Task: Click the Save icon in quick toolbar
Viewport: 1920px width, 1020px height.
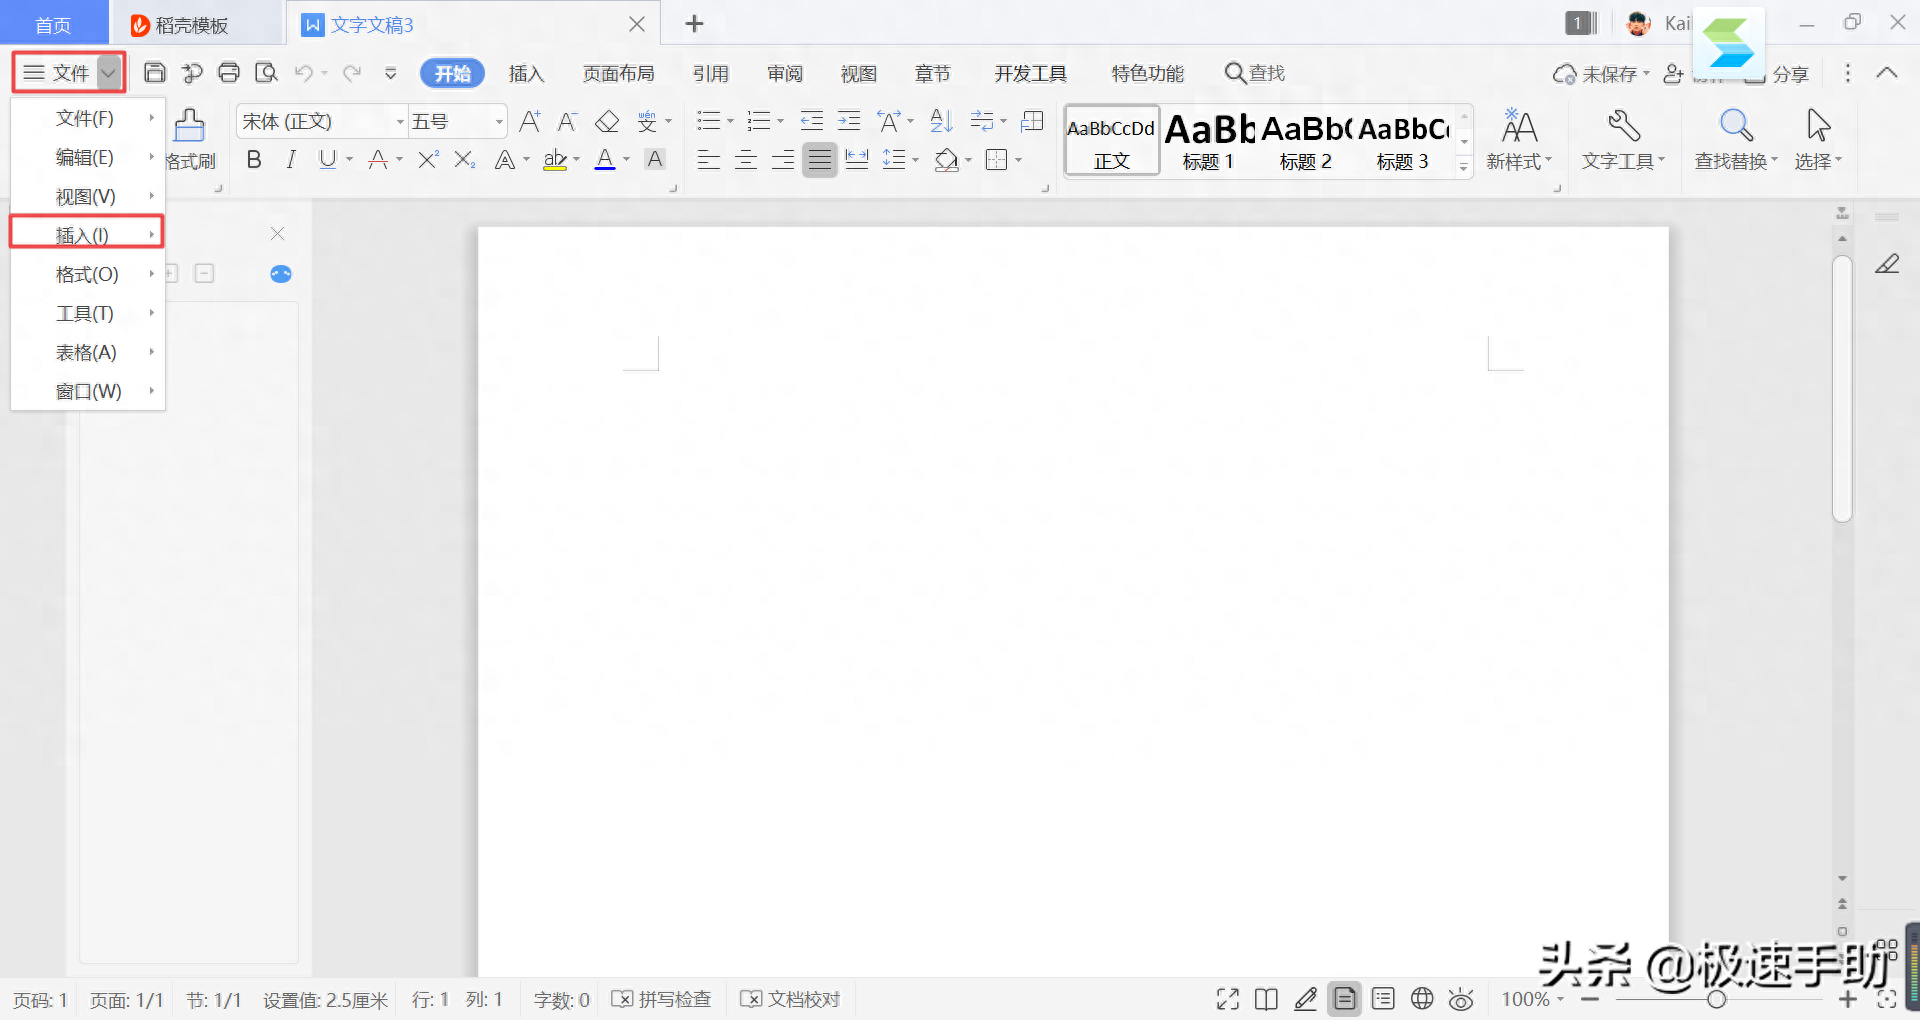Action: 155,73
